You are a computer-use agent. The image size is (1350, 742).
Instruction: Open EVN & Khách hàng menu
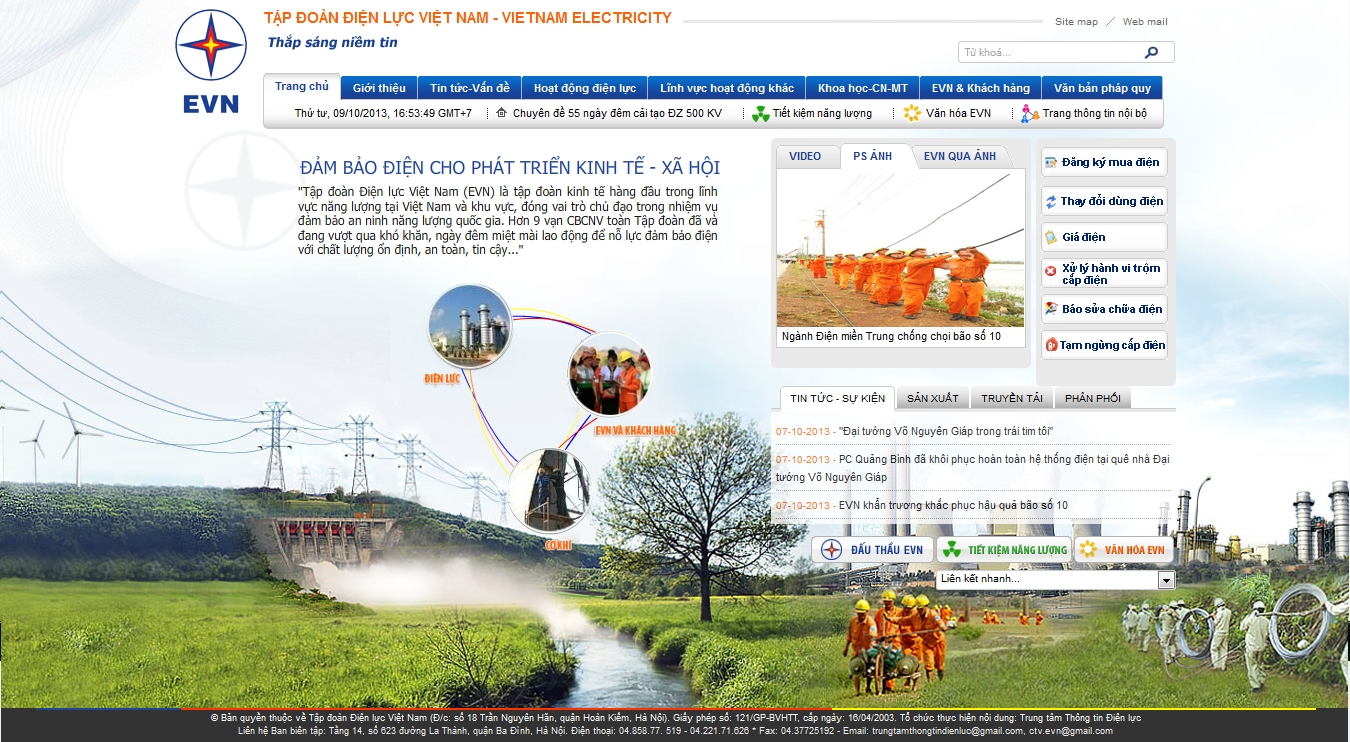pos(980,88)
